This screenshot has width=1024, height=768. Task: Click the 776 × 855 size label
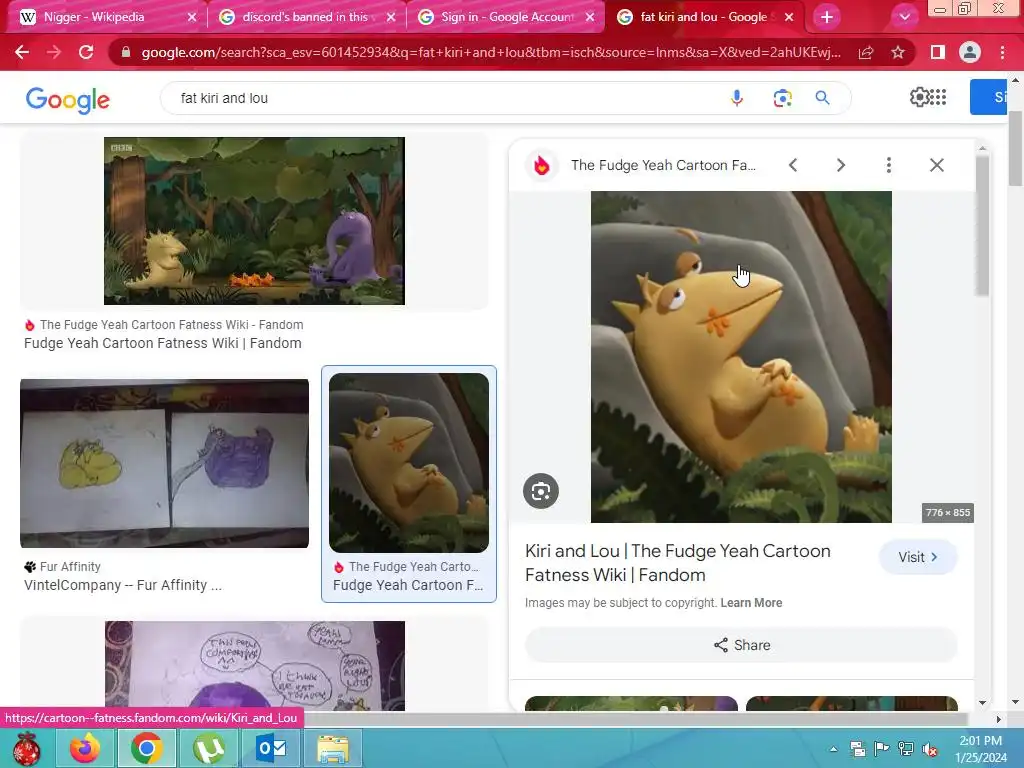[948, 513]
